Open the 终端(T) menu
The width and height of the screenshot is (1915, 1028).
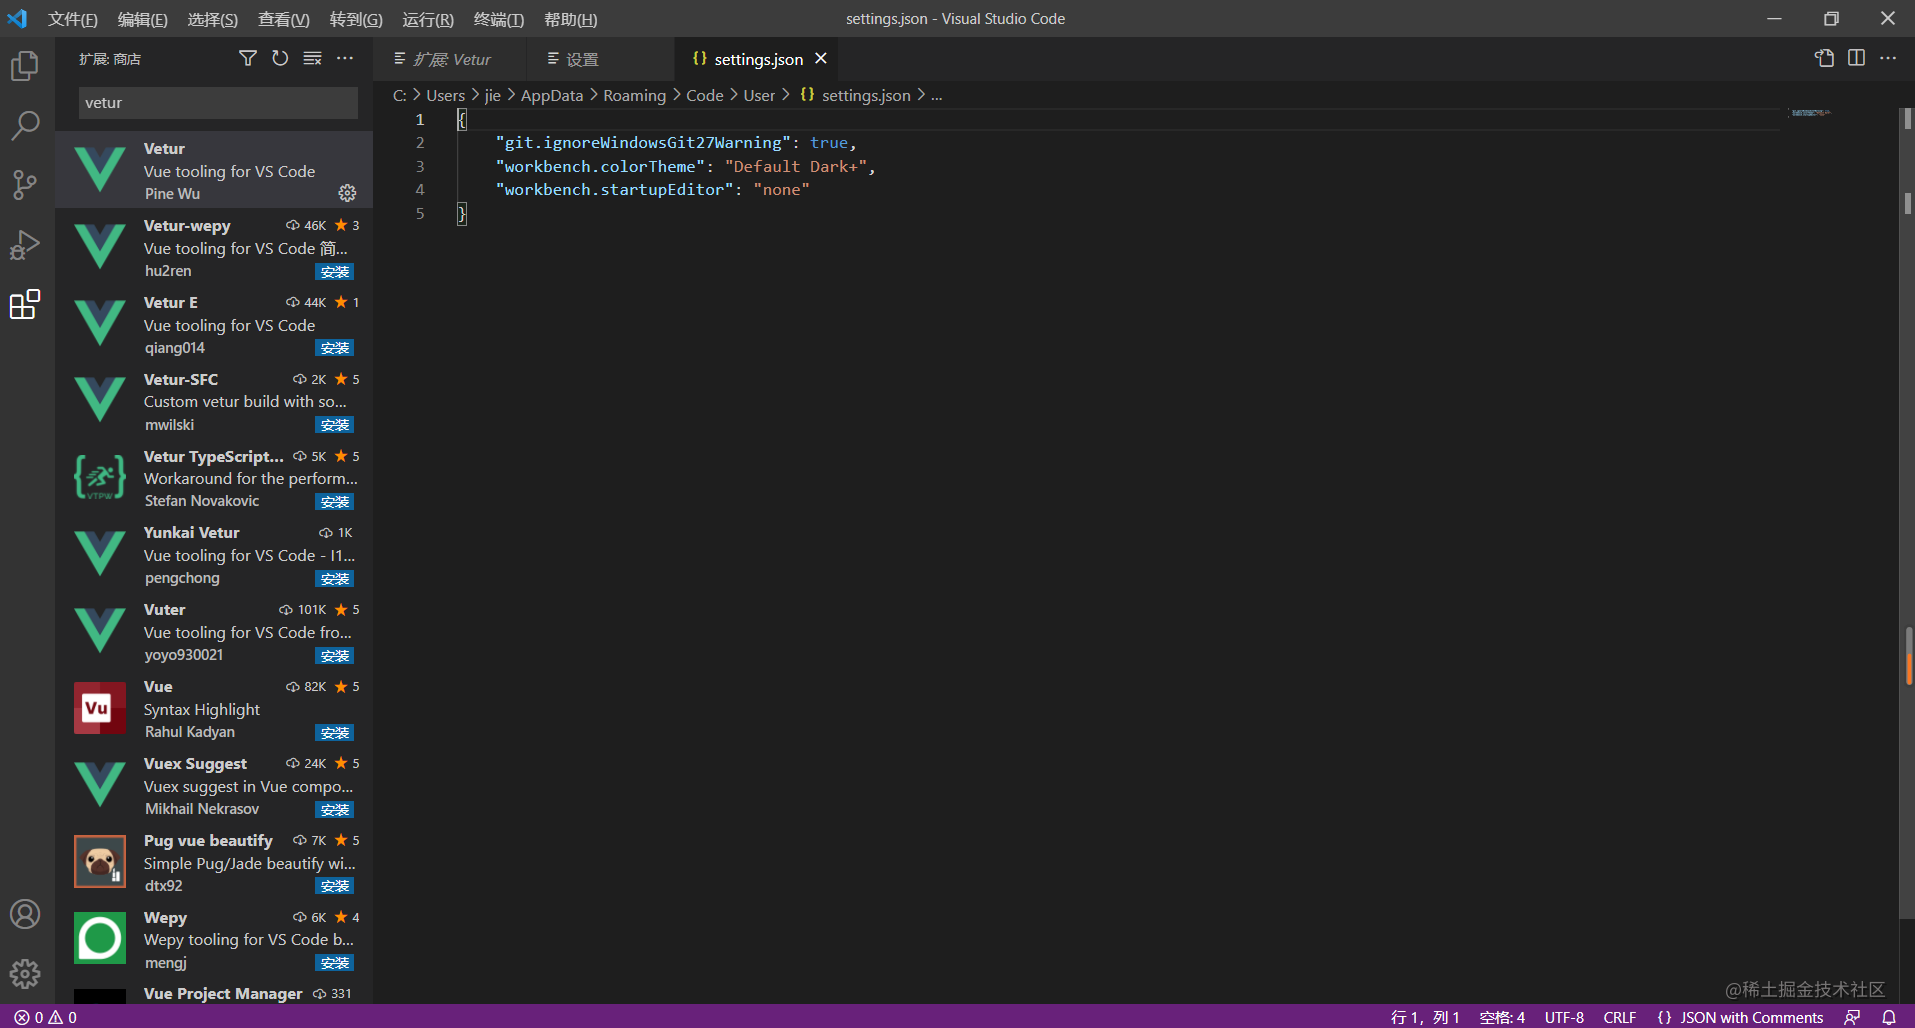point(499,19)
